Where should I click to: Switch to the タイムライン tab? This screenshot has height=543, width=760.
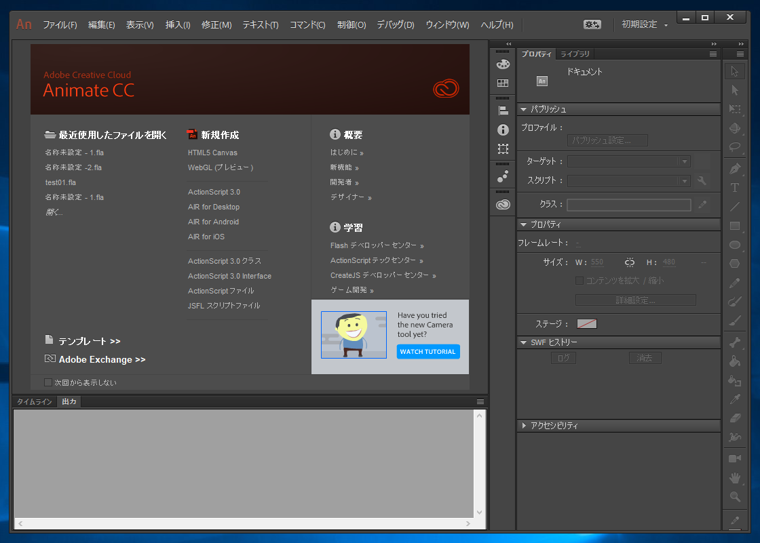(34, 401)
